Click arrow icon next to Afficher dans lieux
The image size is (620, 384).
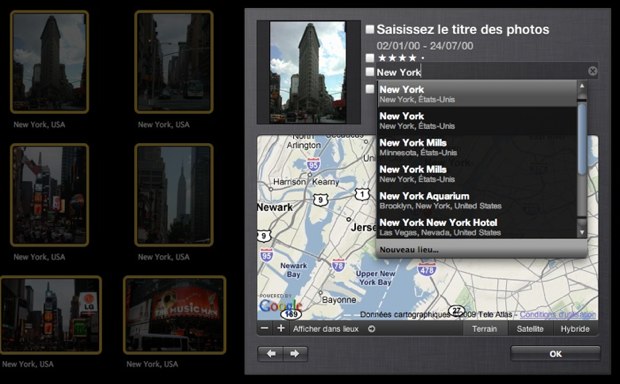pyautogui.click(x=371, y=329)
